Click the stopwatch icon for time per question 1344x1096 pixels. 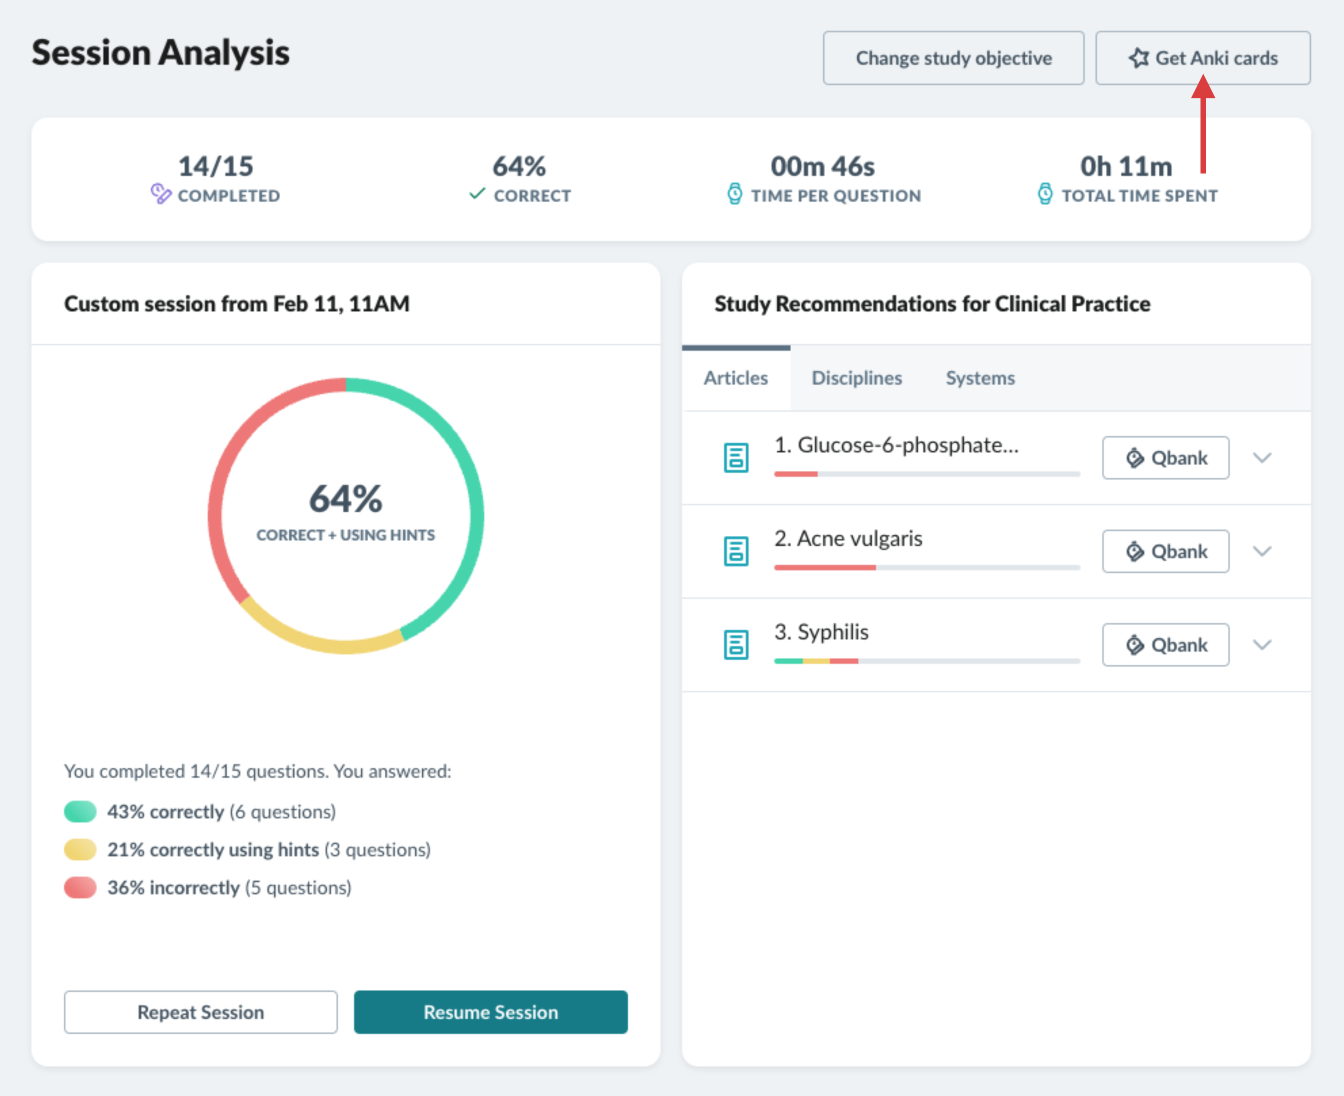(735, 194)
